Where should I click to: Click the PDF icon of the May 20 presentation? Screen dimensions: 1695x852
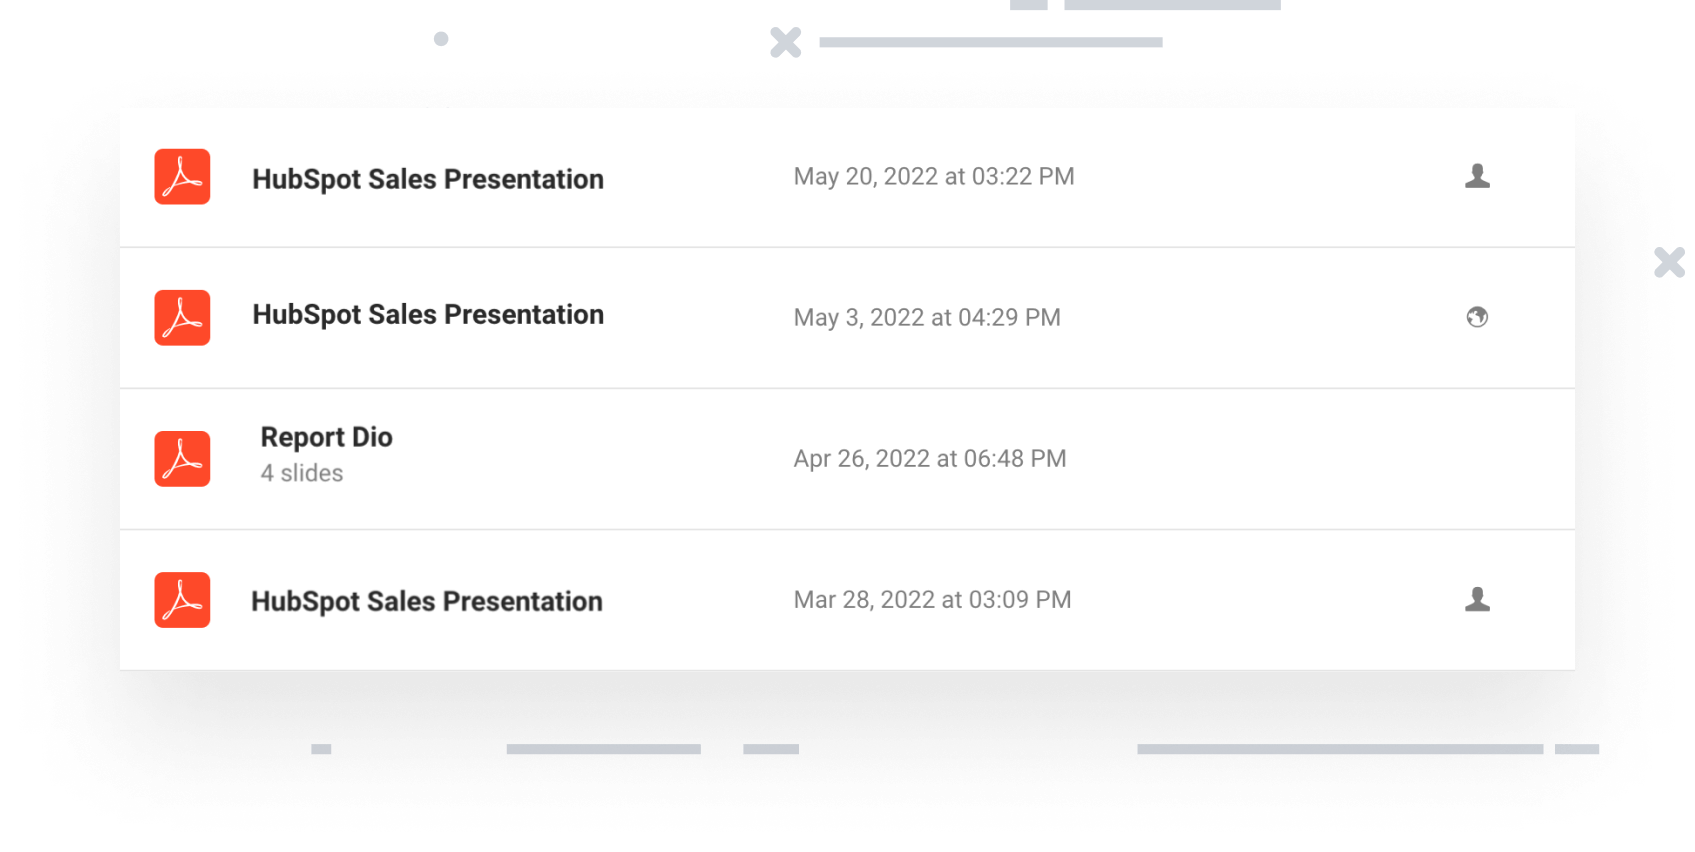(182, 177)
